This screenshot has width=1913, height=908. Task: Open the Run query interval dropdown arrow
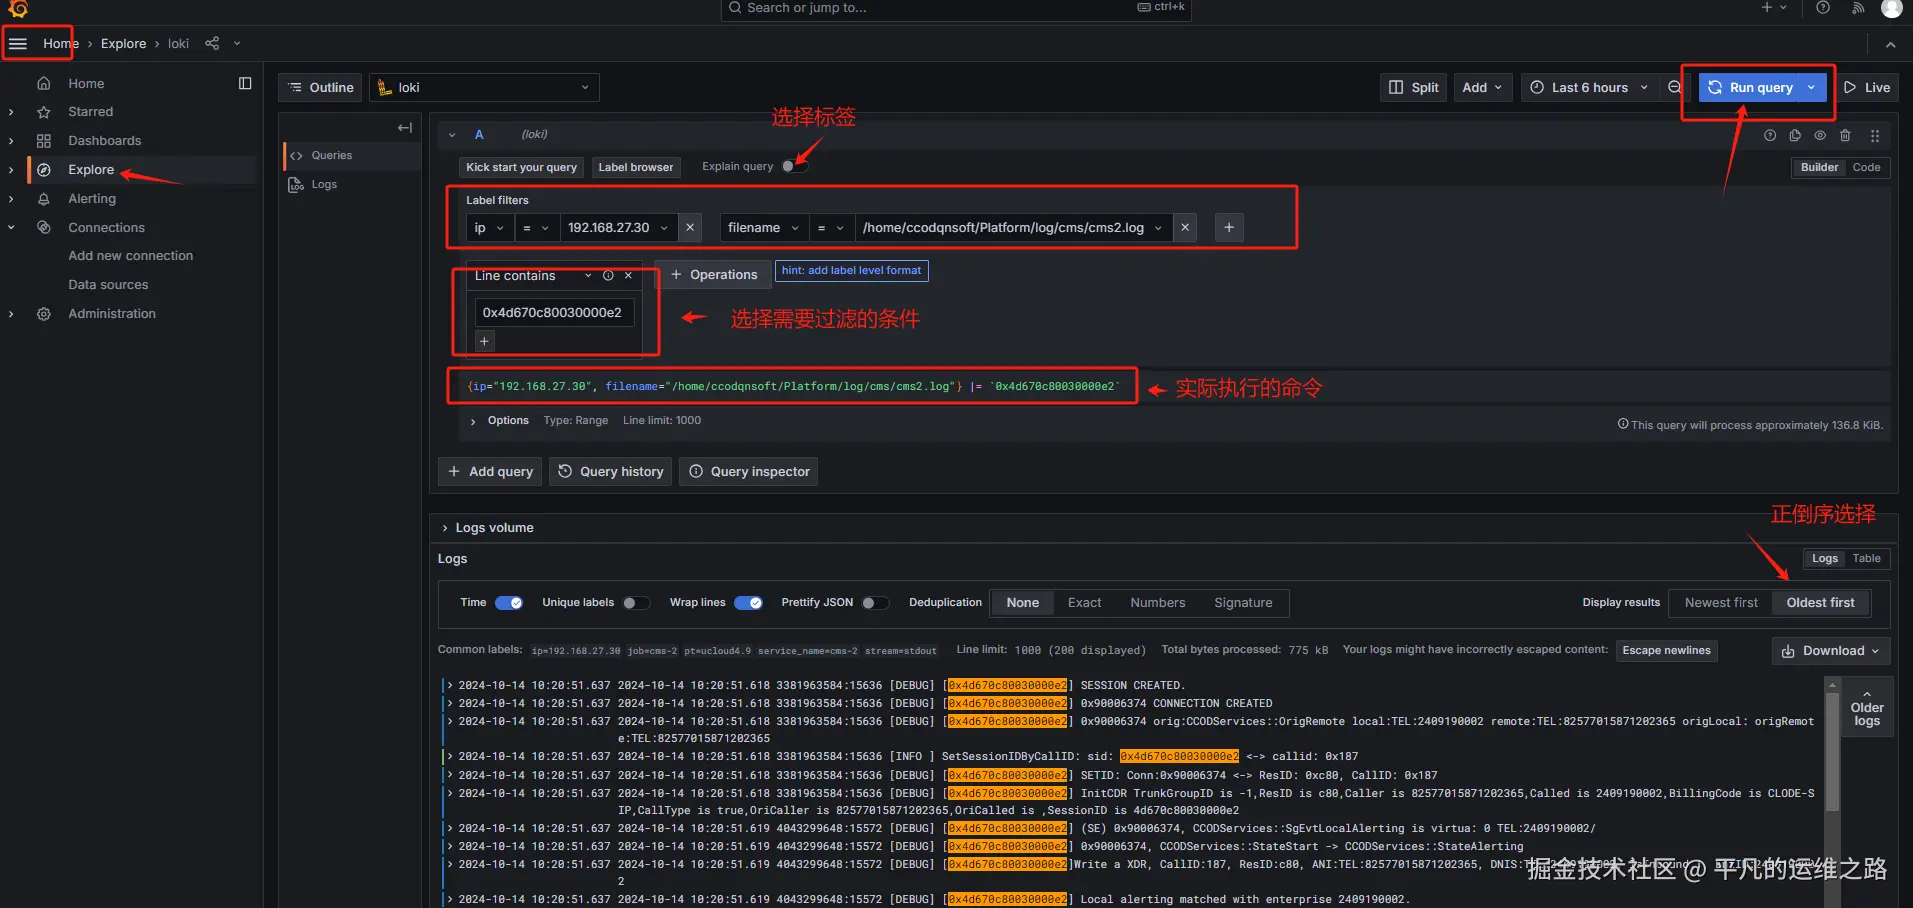1811,88
